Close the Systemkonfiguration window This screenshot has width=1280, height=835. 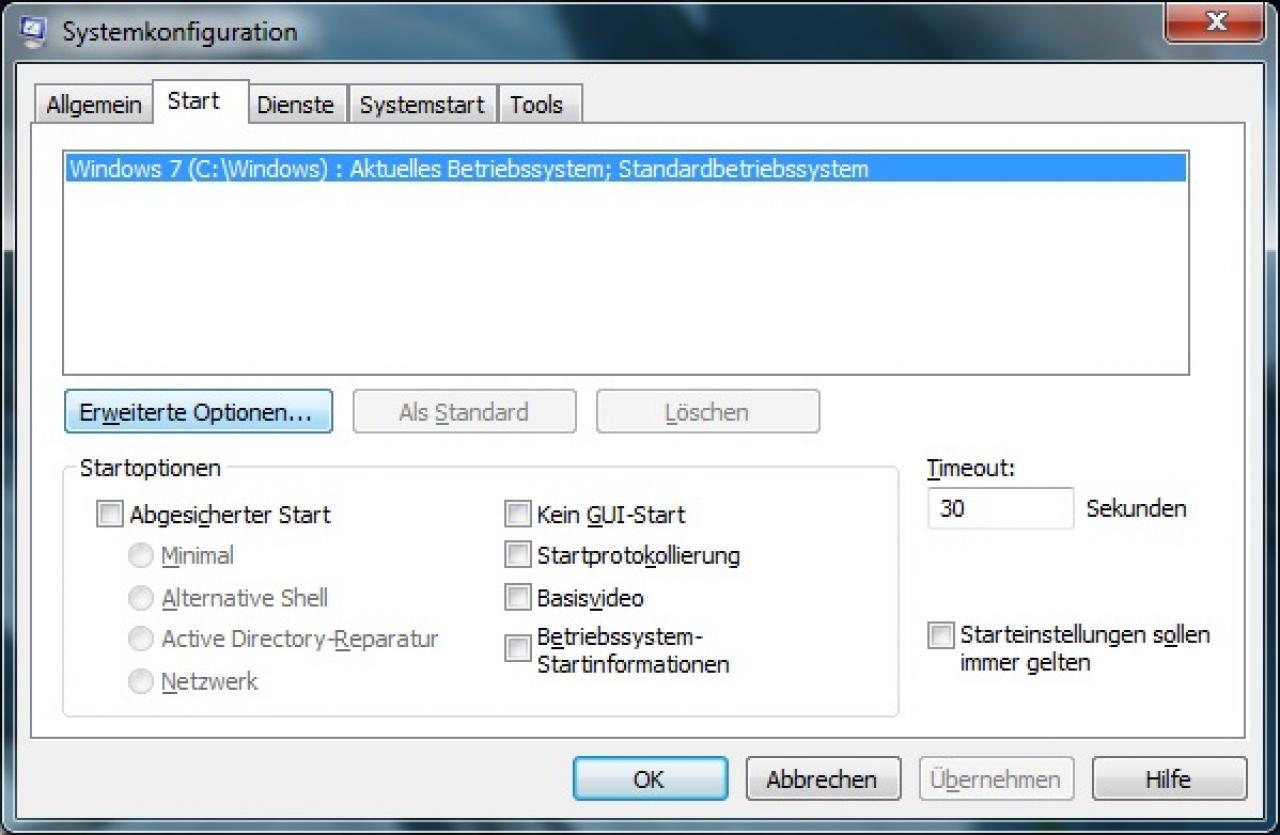coord(1215,22)
